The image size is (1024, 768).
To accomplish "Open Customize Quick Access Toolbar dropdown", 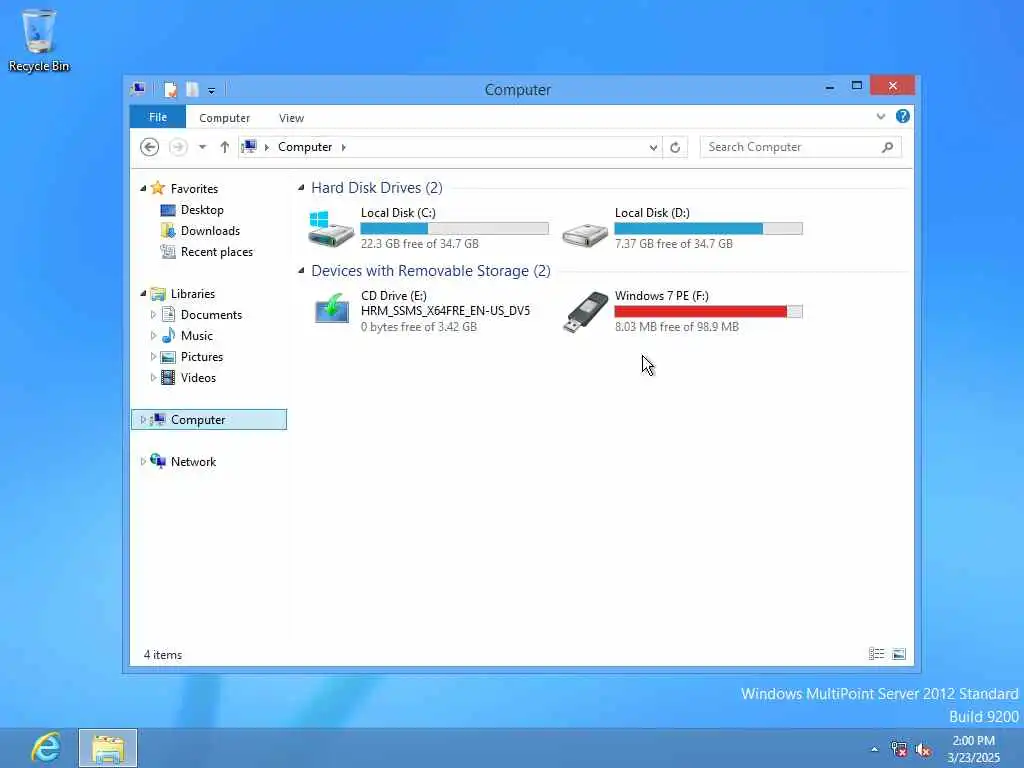I will click(x=212, y=91).
